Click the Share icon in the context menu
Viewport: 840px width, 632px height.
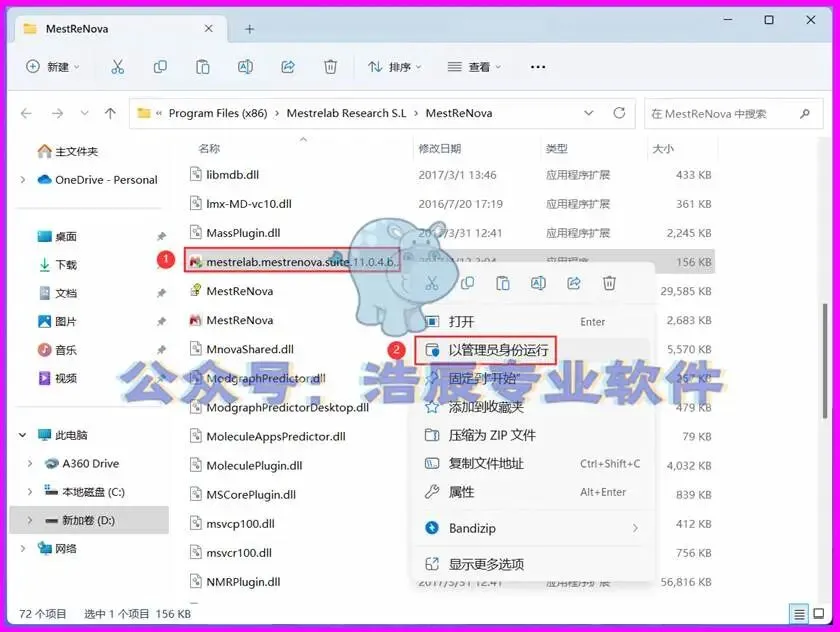574,283
